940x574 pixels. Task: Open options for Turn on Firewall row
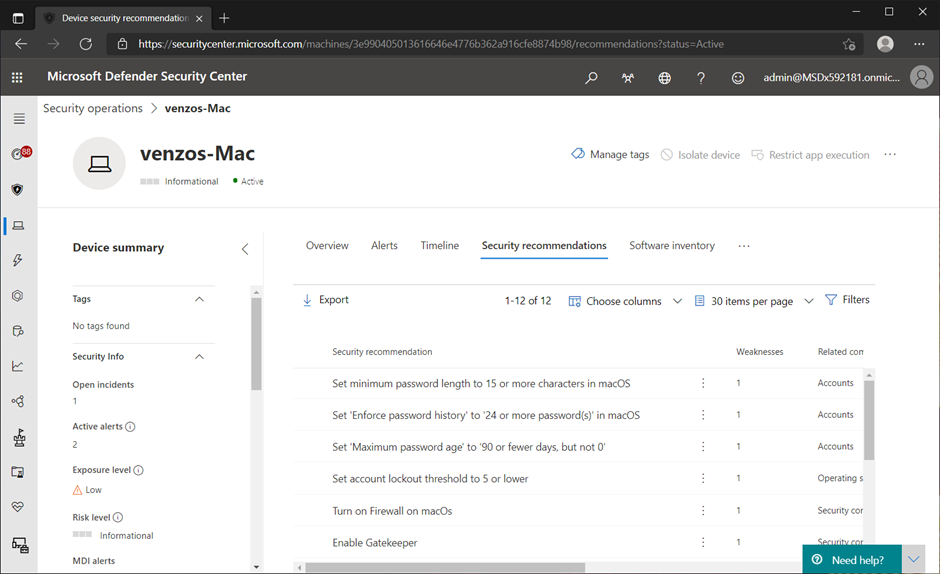point(703,510)
